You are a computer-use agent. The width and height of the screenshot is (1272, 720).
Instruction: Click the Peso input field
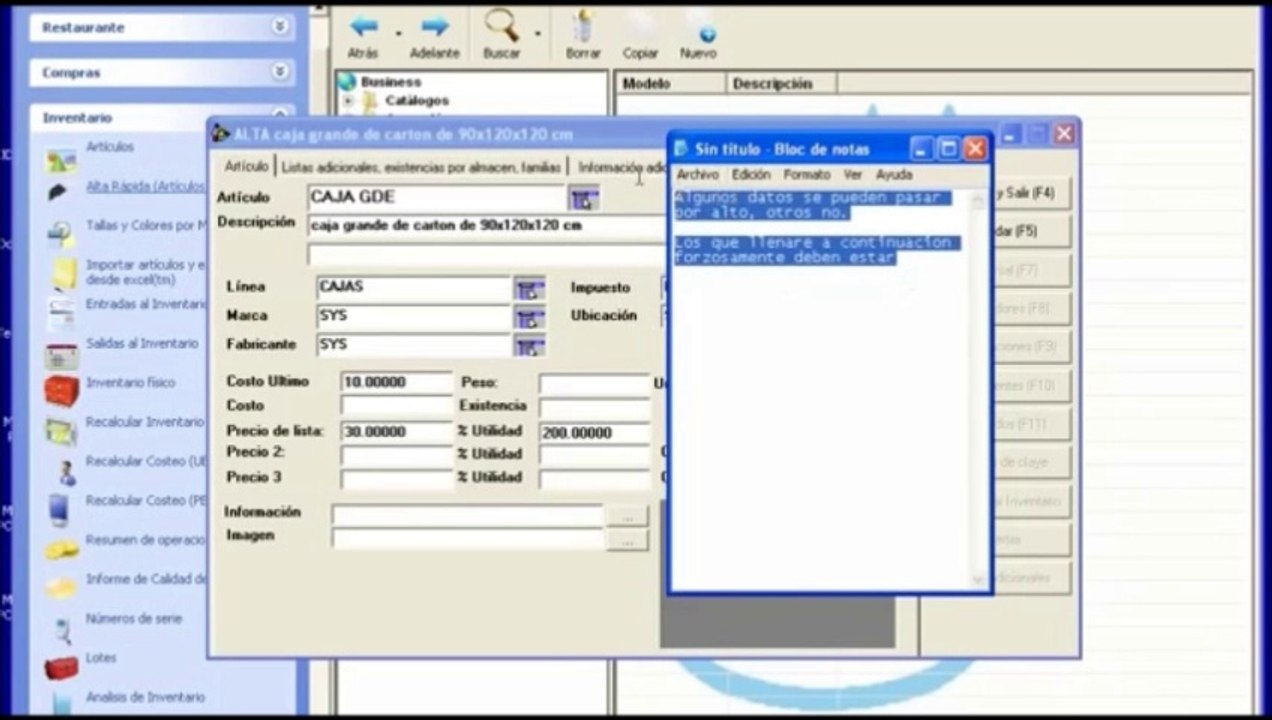point(594,384)
